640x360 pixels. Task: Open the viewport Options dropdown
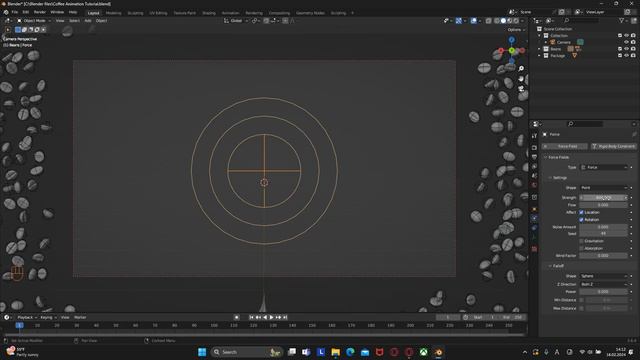(x=516, y=30)
